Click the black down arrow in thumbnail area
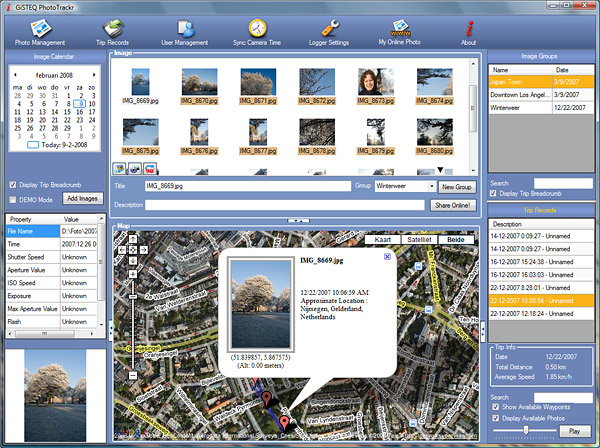 click(x=440, y=169)
